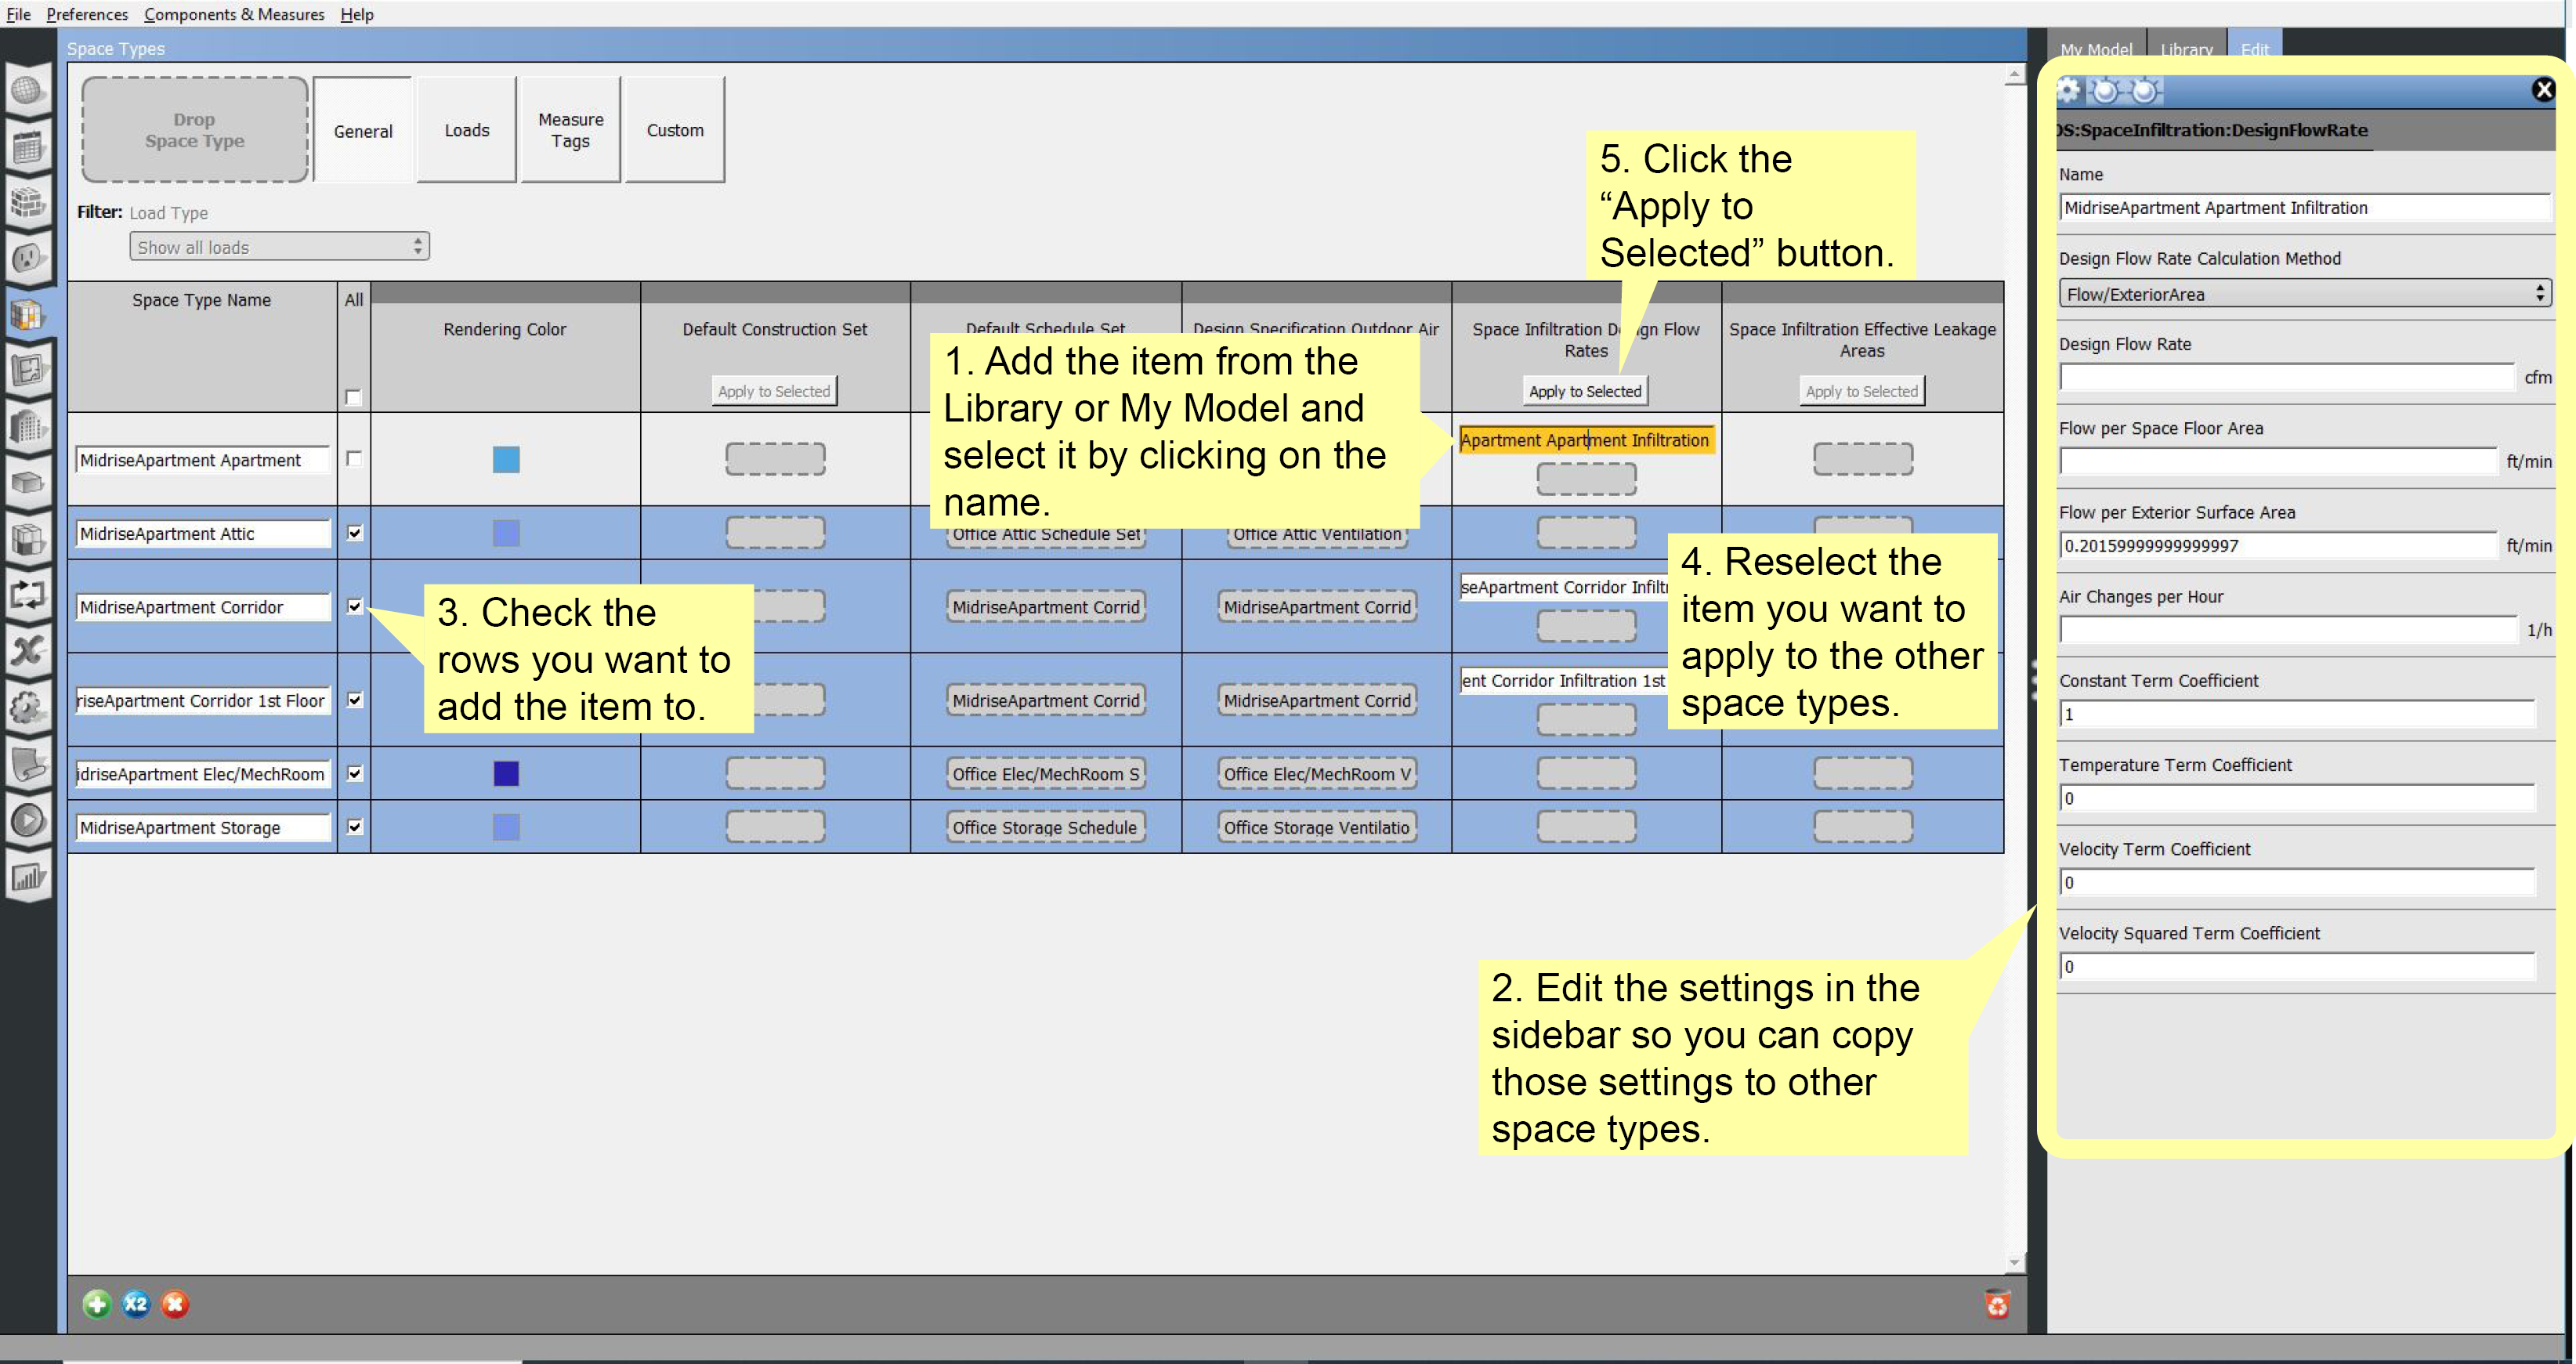
Task: Switch to the Loads tab
Action: [x=467, y=130]
